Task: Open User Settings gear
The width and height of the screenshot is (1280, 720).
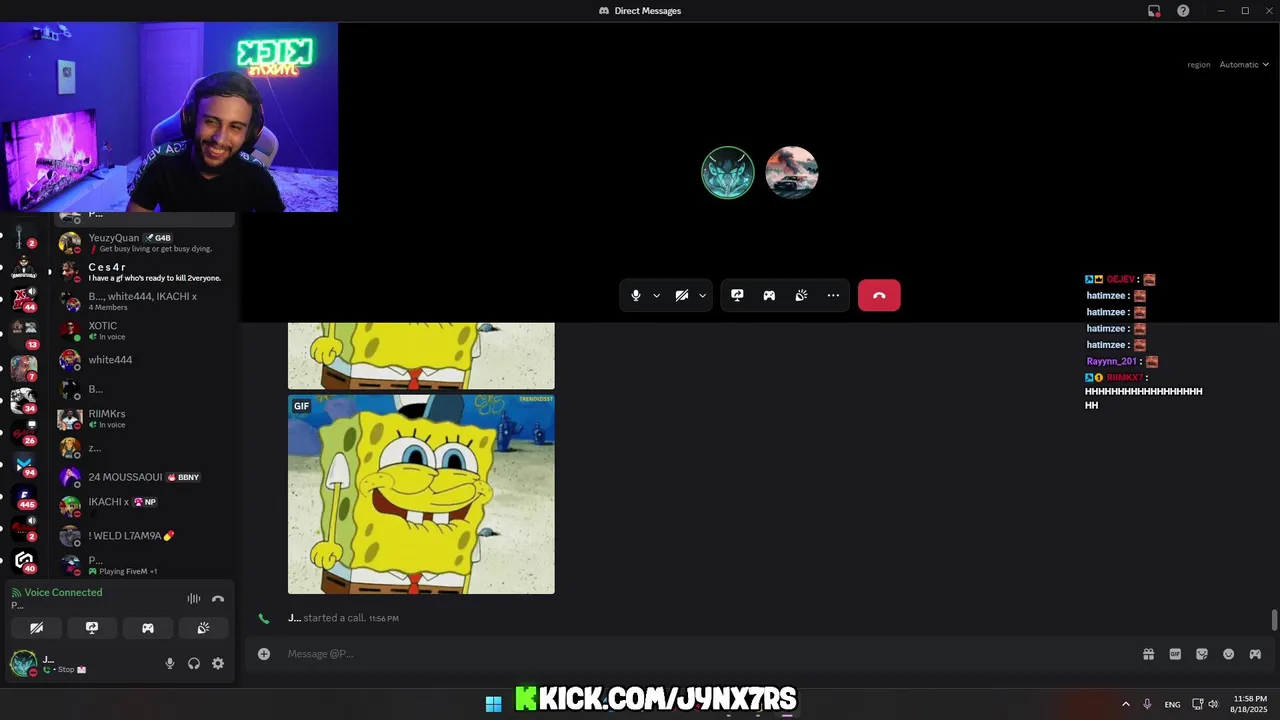Action: [x=218, y=663]
